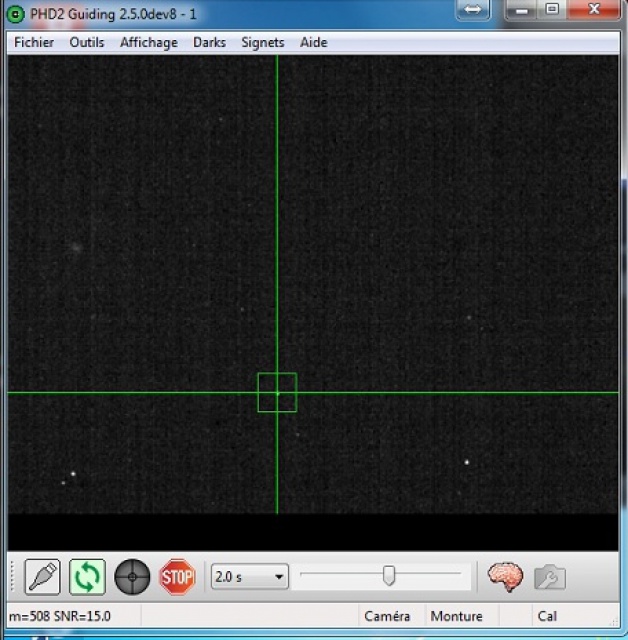
Task: Click the PHD2 application icon in title bar
Action: point(16,15)
